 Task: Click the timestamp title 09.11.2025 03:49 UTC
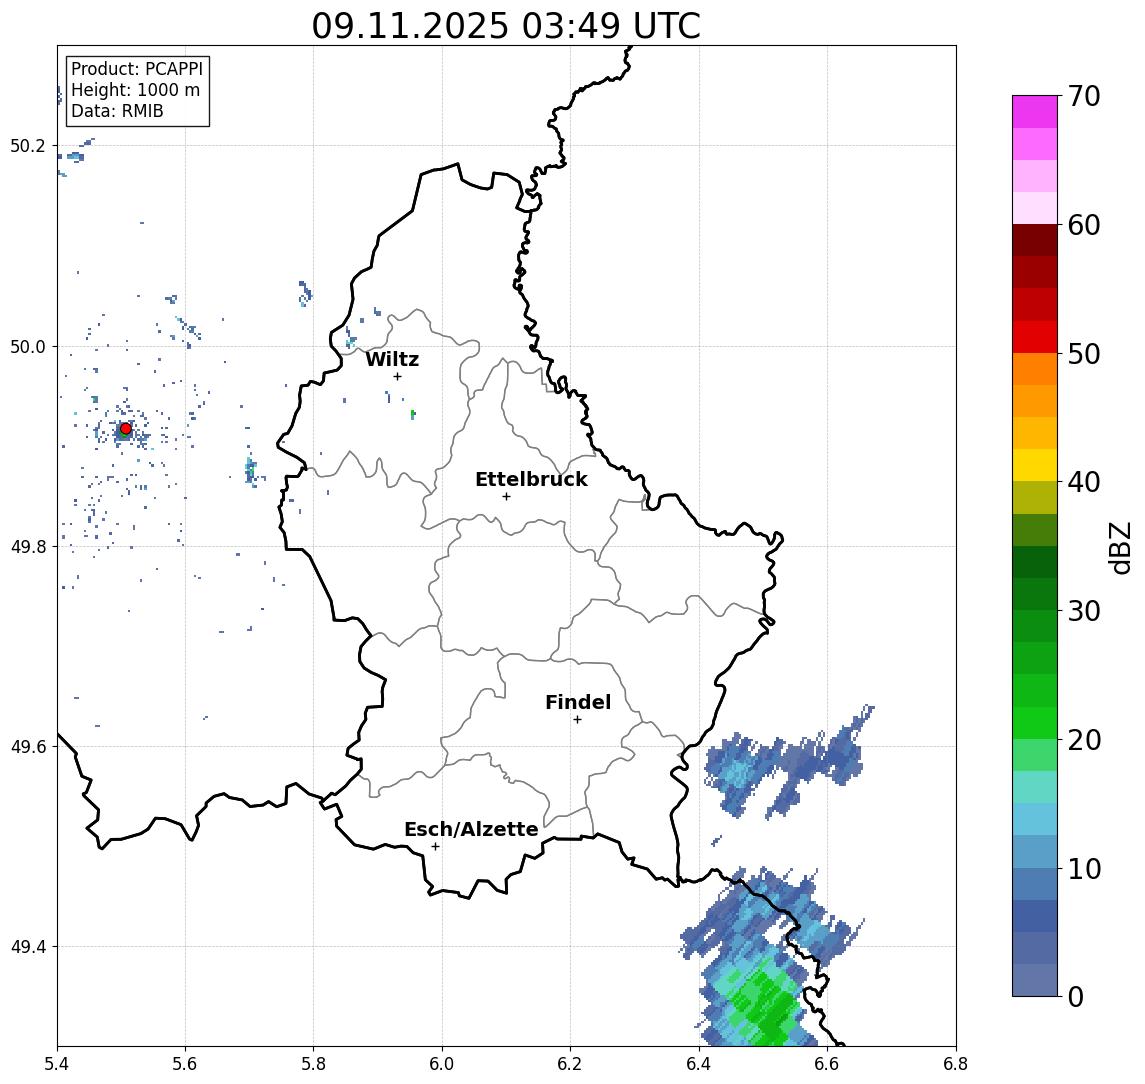click(506, 26)
